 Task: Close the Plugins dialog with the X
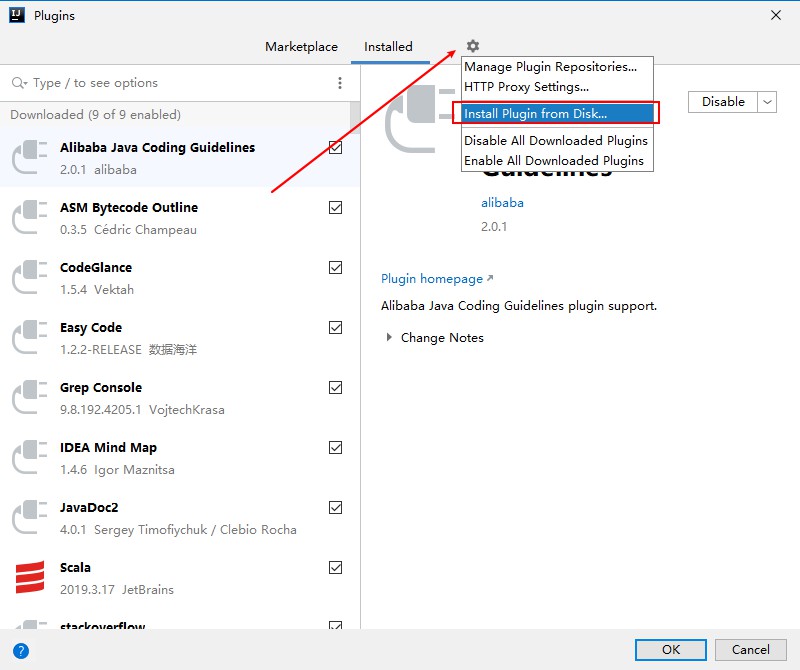click(x=776, y=15)
